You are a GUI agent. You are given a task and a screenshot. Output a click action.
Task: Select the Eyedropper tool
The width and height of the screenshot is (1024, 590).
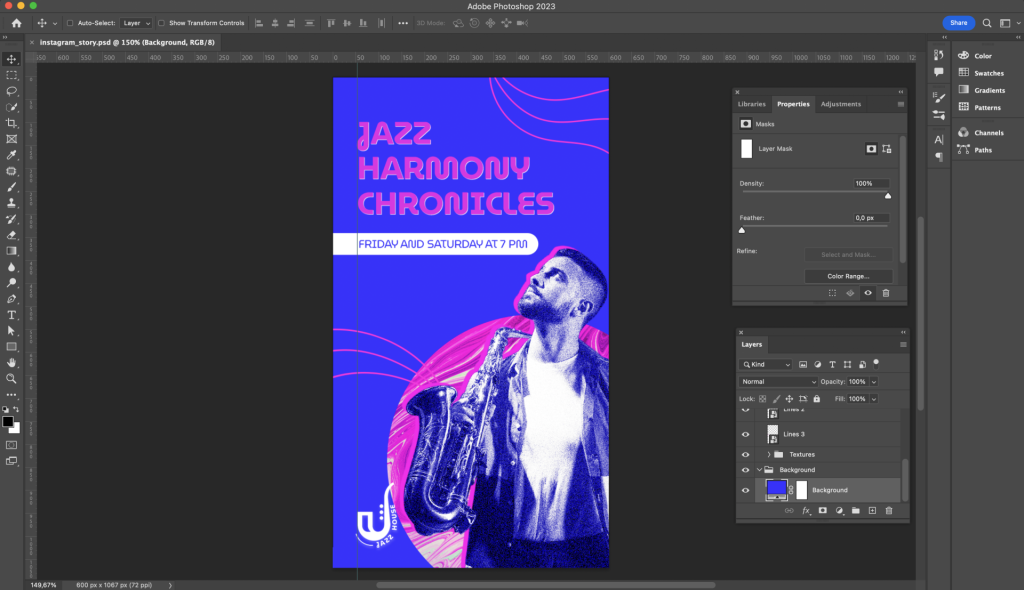tap(12, 155)
